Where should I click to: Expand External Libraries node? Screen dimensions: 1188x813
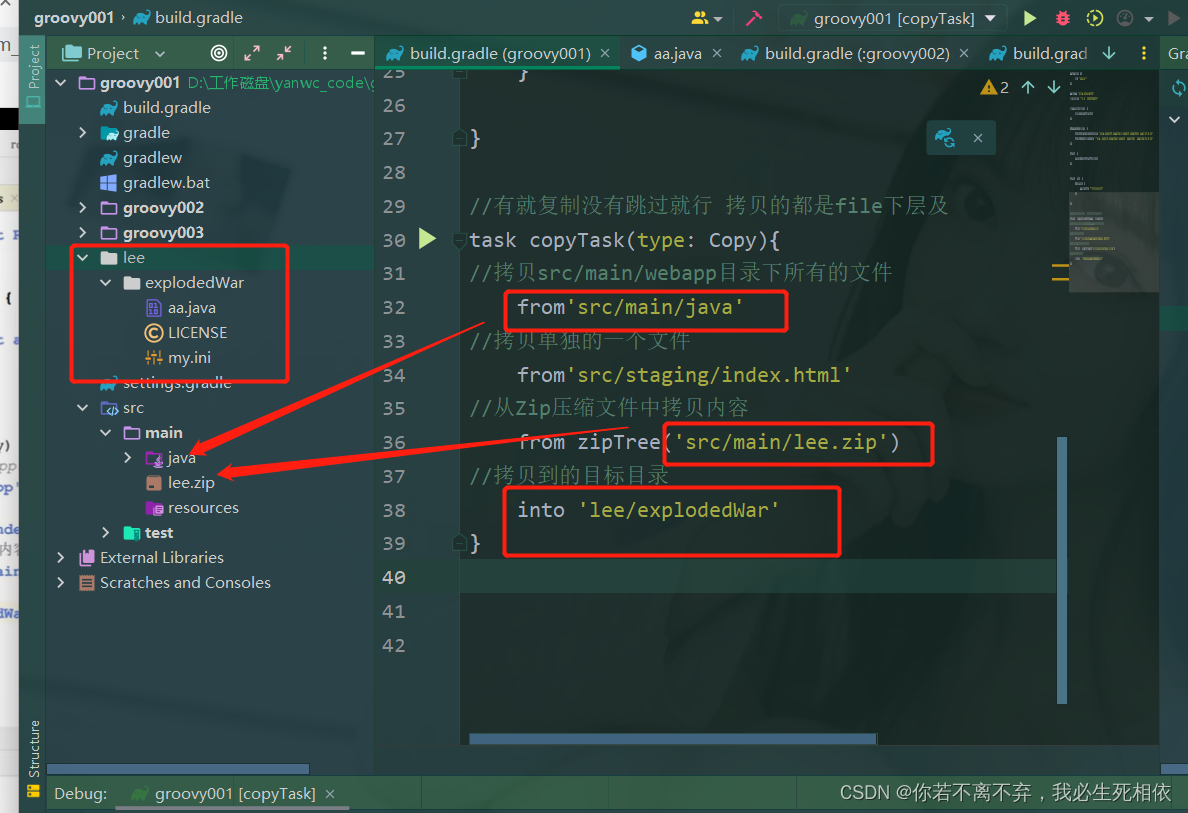pos(61,558)
